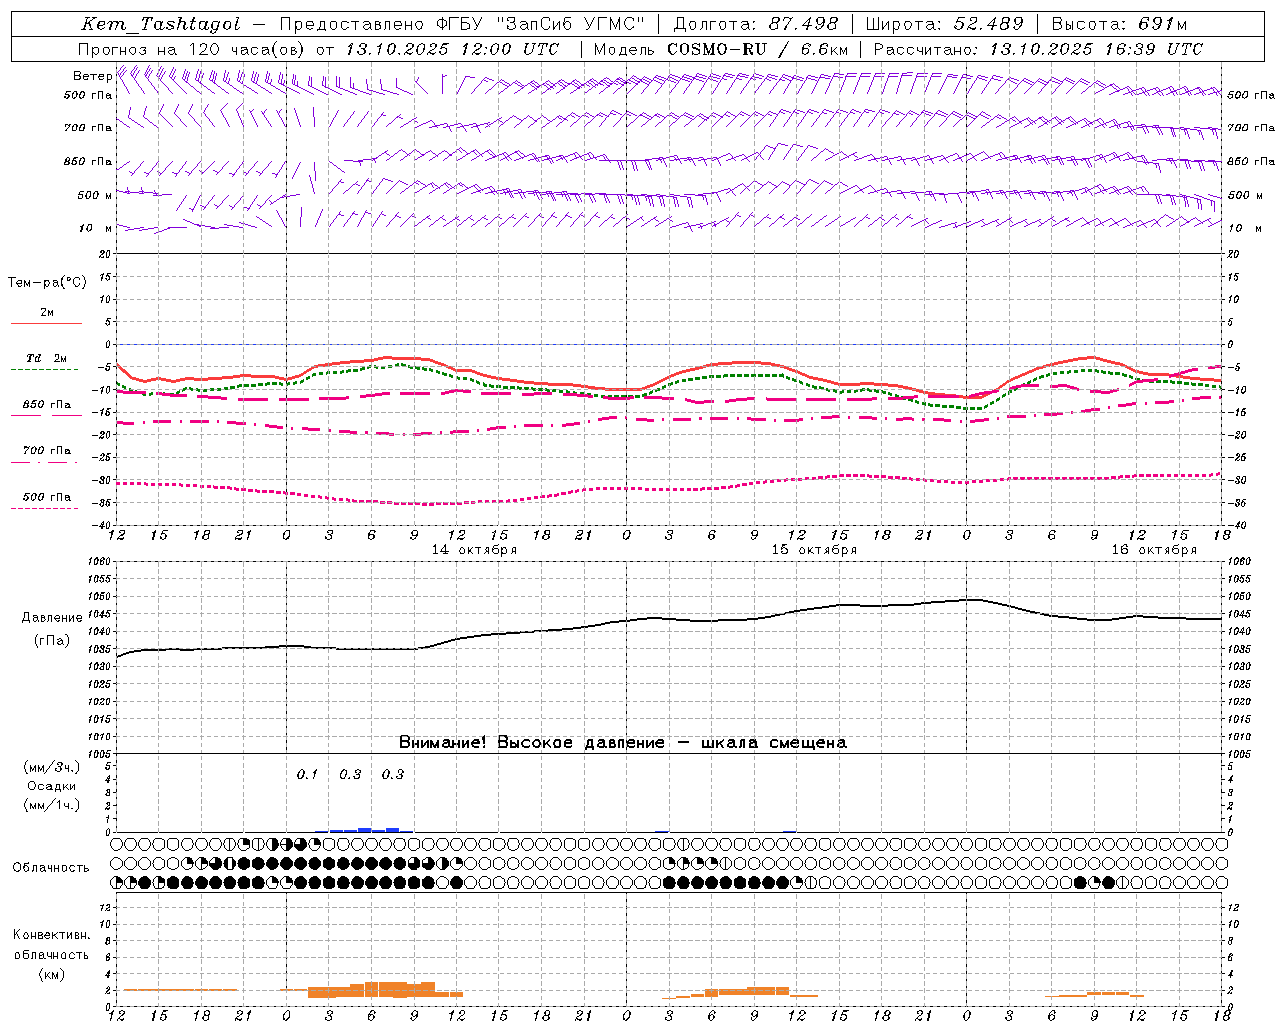Click the (км) unit under convective cloudiness

(x=51, y=974)
